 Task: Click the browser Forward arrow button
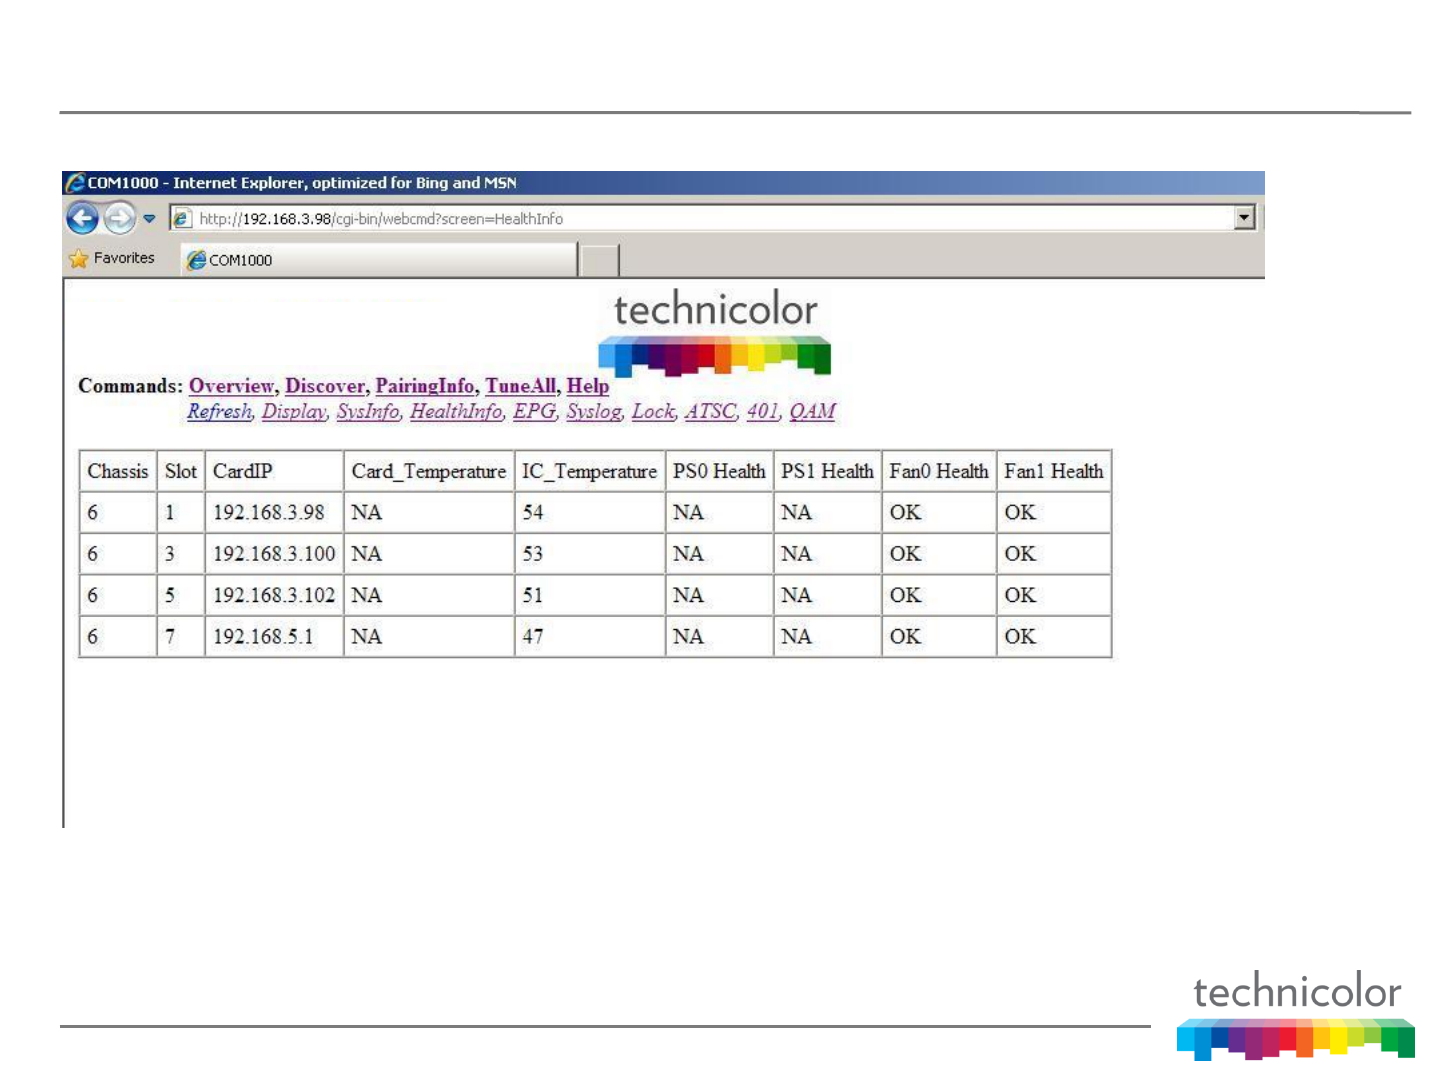coord(120,217)
